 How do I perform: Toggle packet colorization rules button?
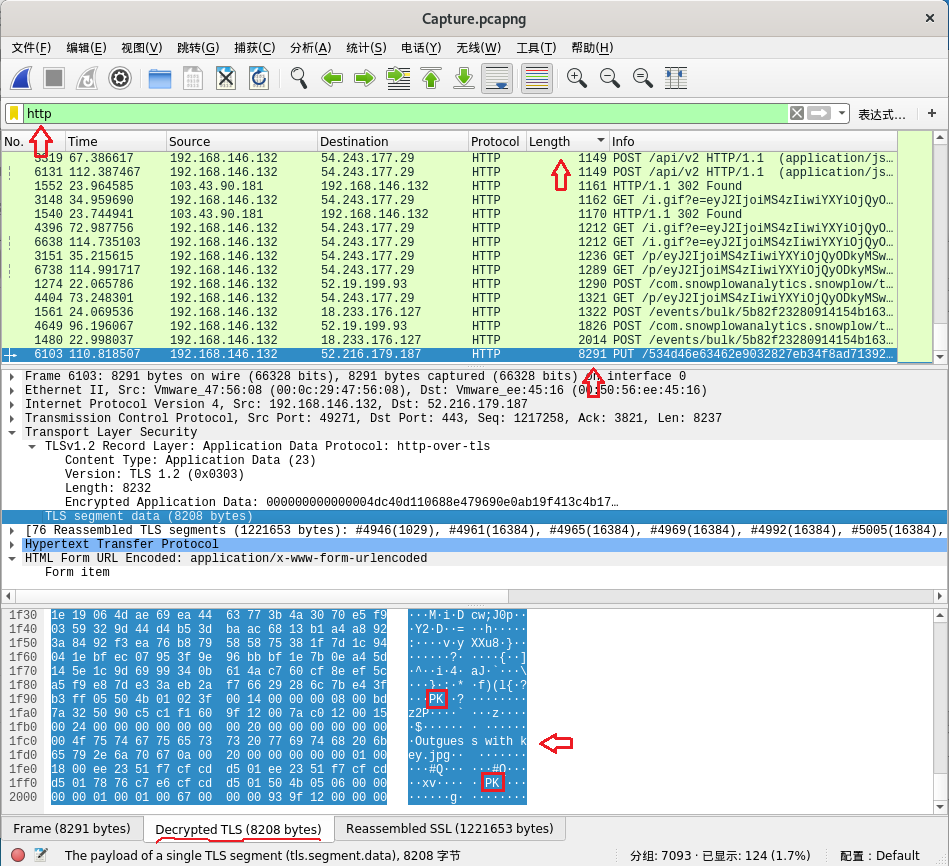tap(537, 78)
